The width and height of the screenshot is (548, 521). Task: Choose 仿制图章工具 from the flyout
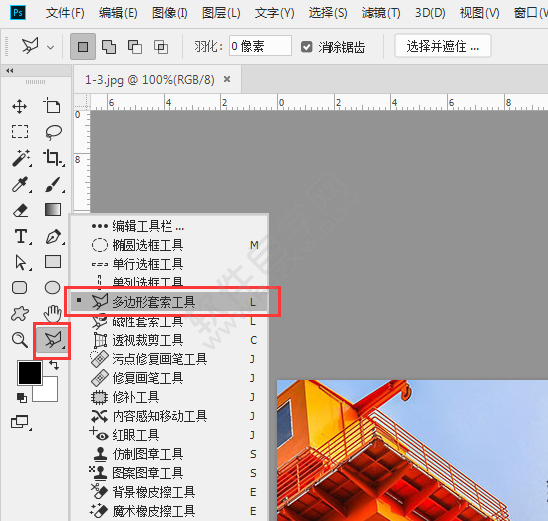(x=169, y=454)
